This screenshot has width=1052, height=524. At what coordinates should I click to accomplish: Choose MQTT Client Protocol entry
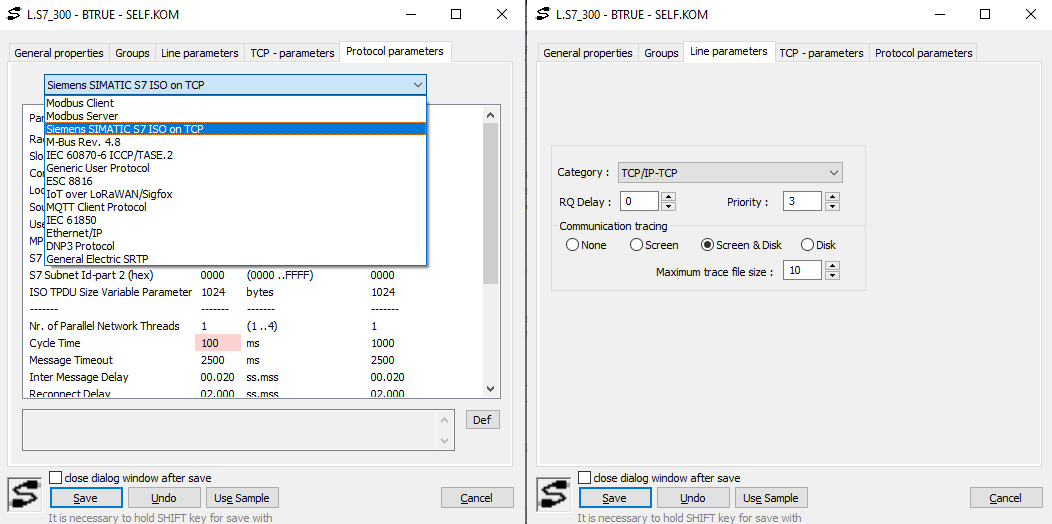[235, 207]
